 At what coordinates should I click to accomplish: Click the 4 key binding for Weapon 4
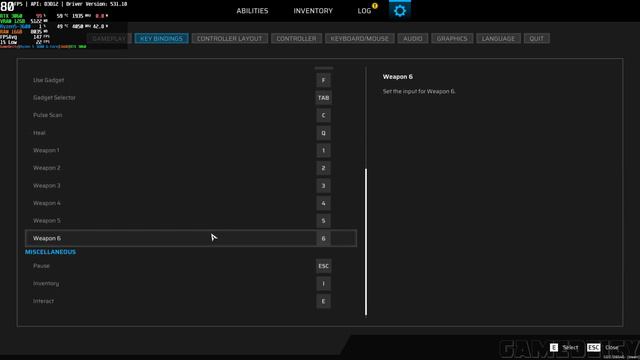click(x=323, y=203)
